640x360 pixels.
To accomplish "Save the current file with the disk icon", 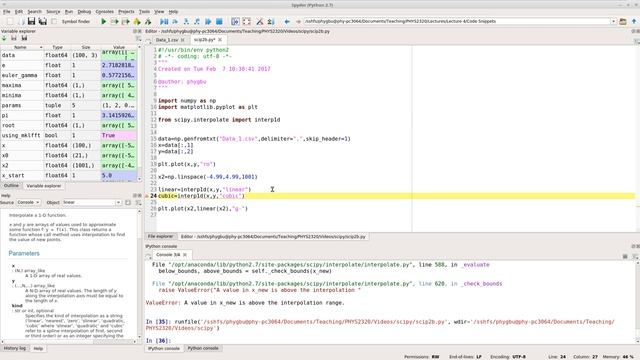I will click(31, 21).
